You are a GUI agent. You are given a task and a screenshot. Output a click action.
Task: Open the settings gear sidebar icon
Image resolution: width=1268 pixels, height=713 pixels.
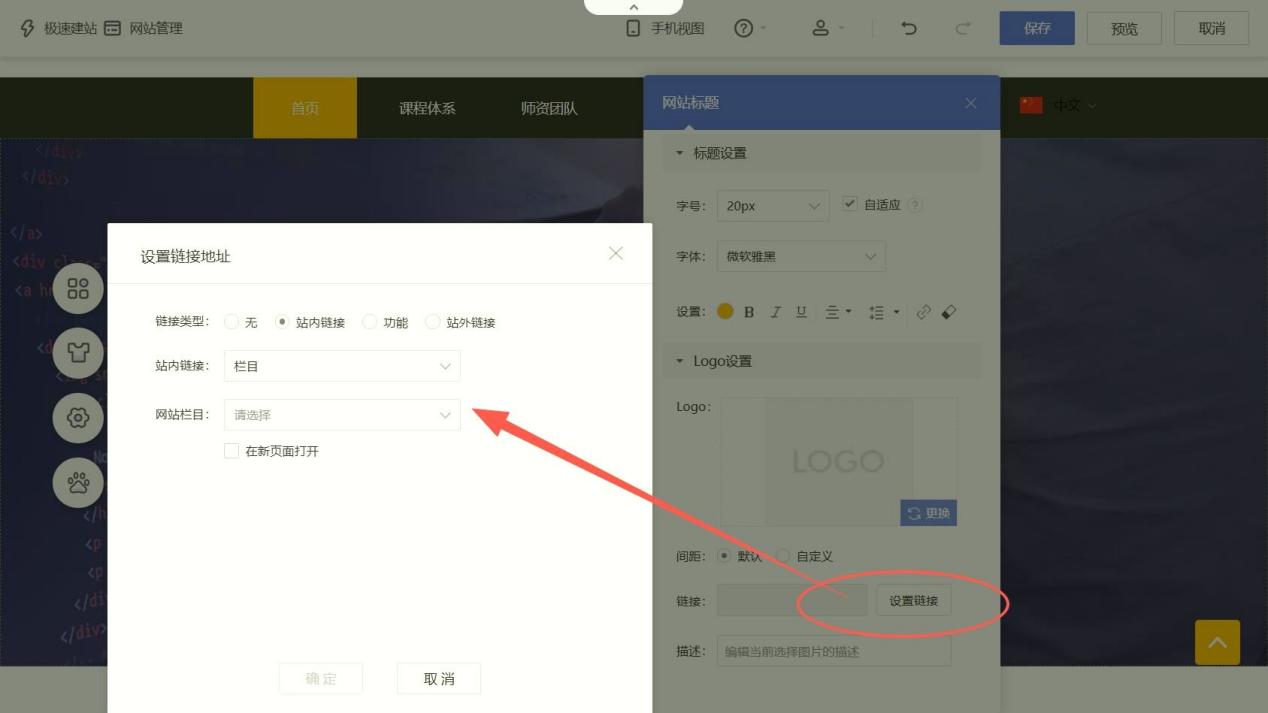coord(78,417)
